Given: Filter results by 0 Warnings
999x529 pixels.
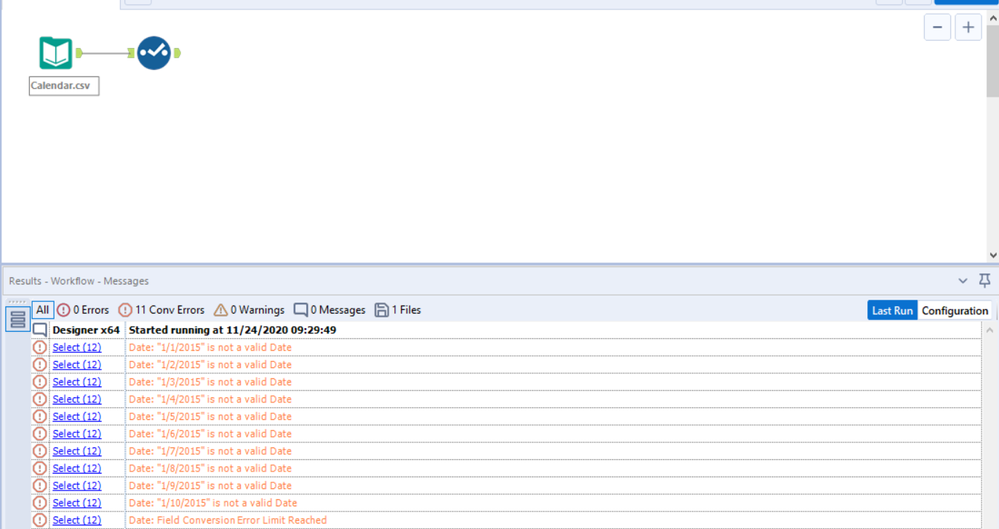Looking at the screenshot, I should pyautogui.click(x=249, y=310).
